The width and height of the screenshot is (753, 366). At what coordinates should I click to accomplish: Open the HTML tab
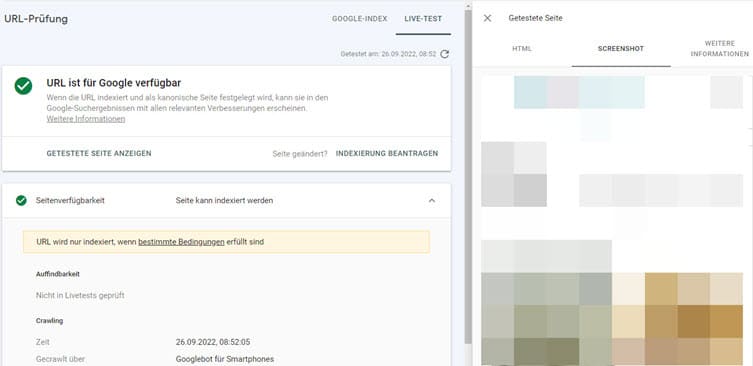coord(522,49)
